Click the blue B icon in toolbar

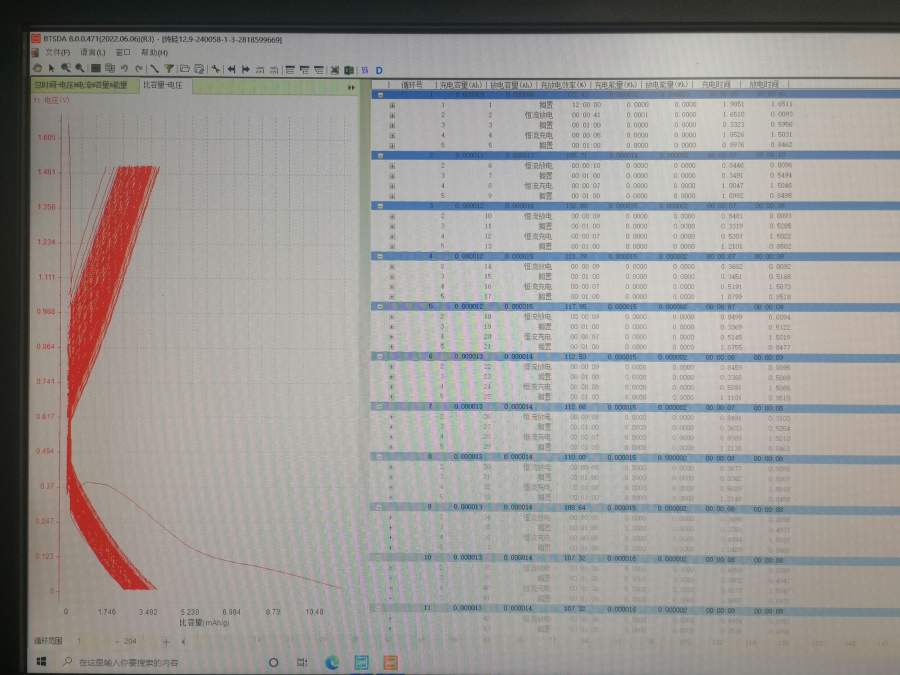pyautogui.click(x=365, y=70)
